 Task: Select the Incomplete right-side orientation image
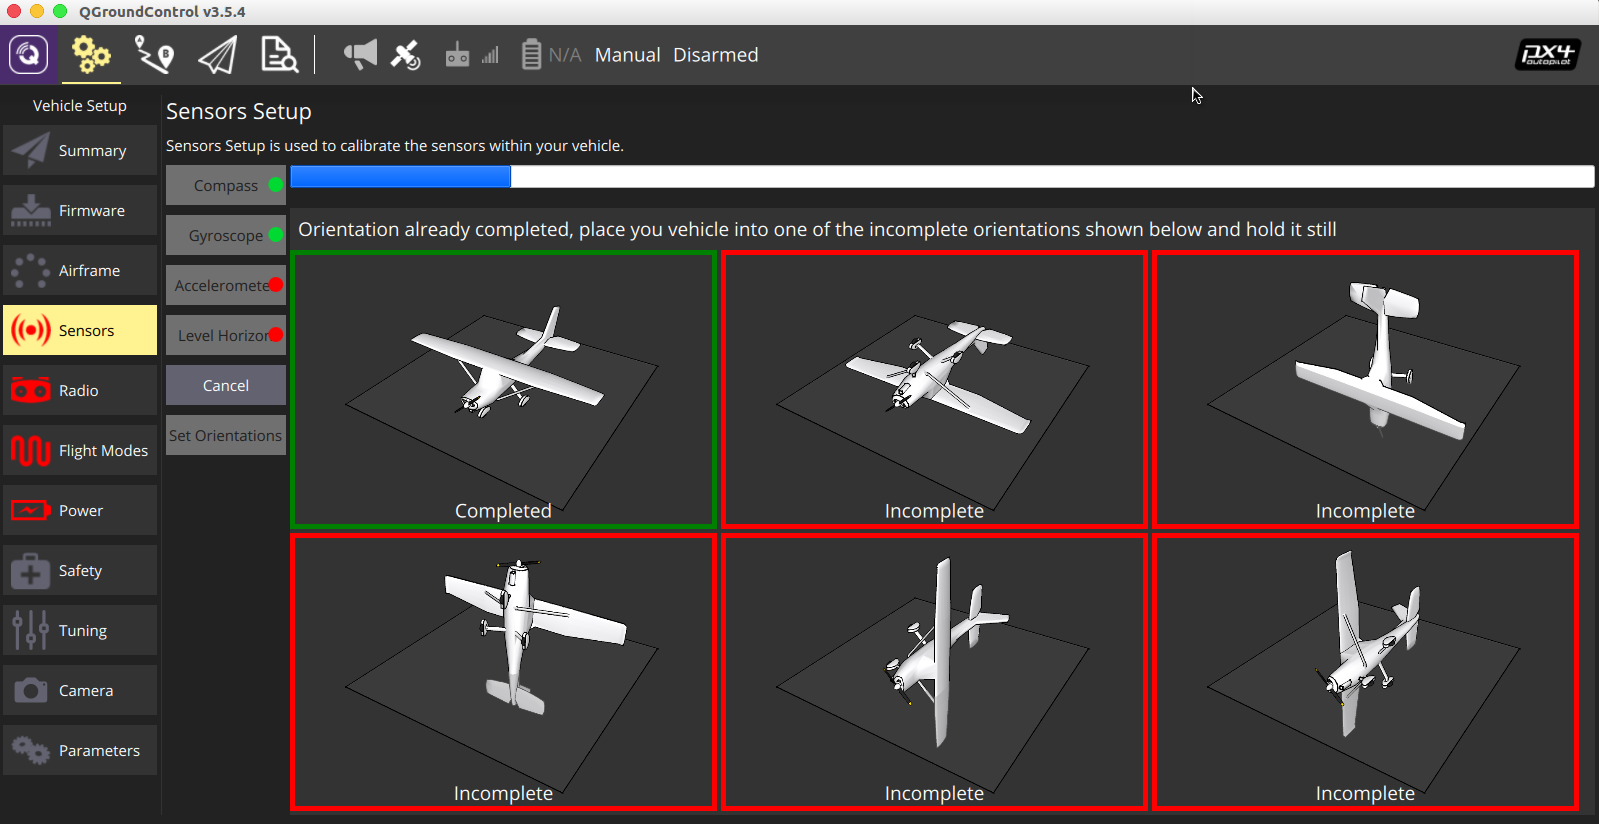pyautogui.click(x=1365, y=672)
